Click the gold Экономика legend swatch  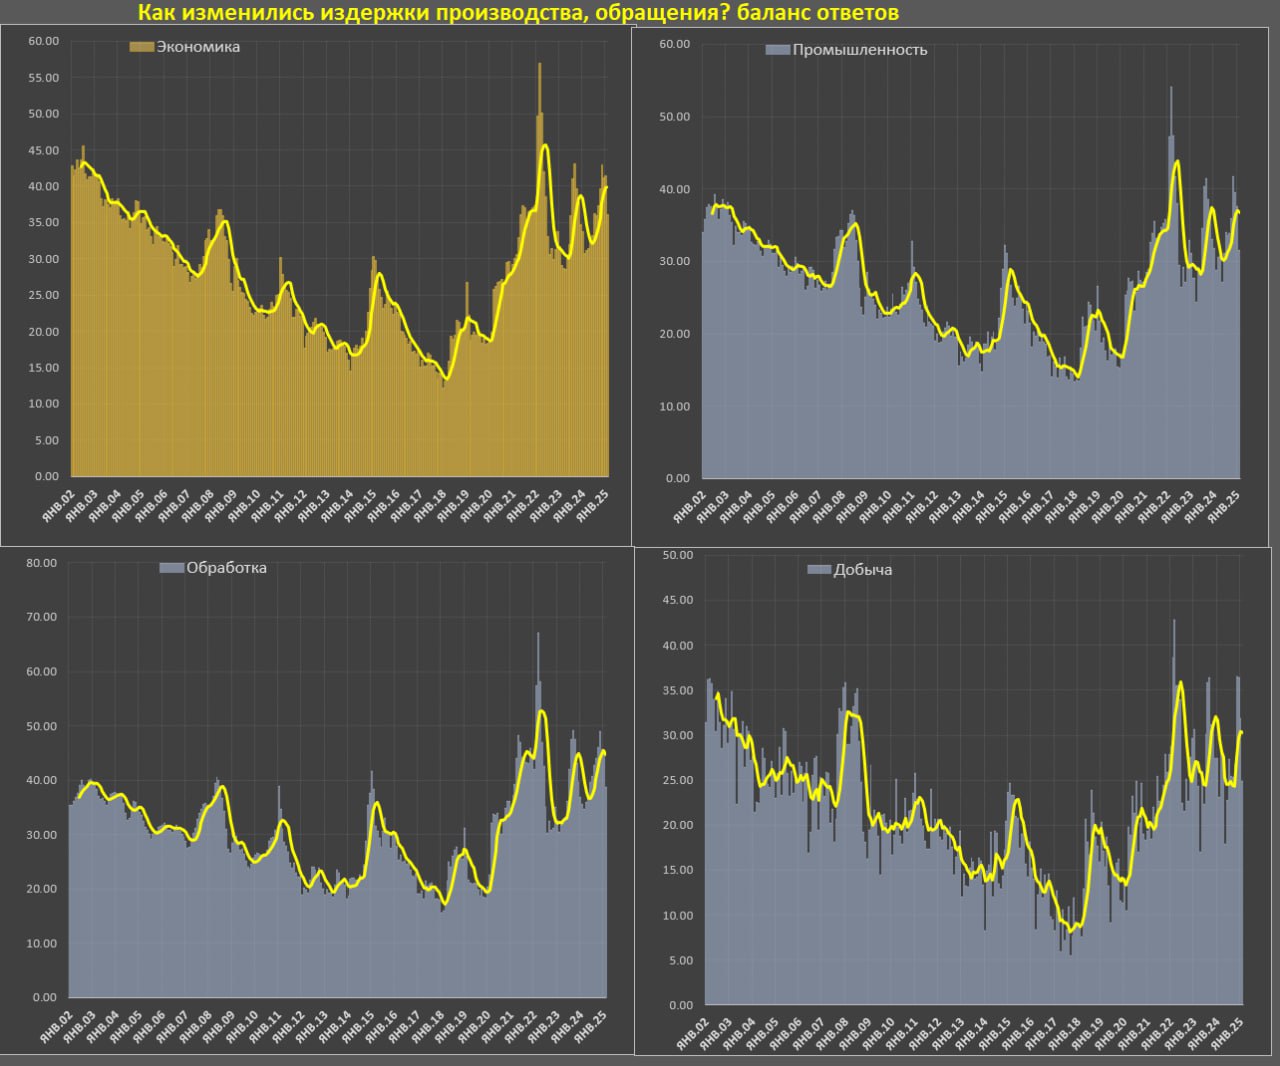coord(142,47)
